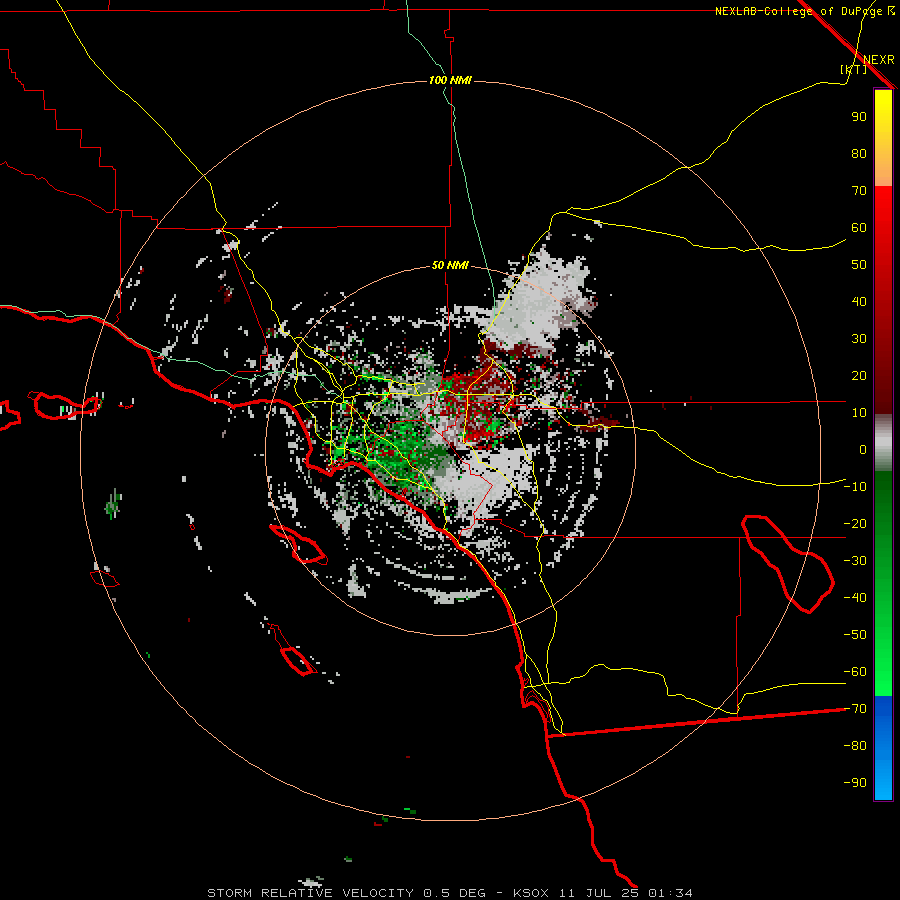Image resolution: width=900 pixels, height=900 pixels.
Task: Click the NEXLAB-College of DuPage label
Action: pos(798,11)
